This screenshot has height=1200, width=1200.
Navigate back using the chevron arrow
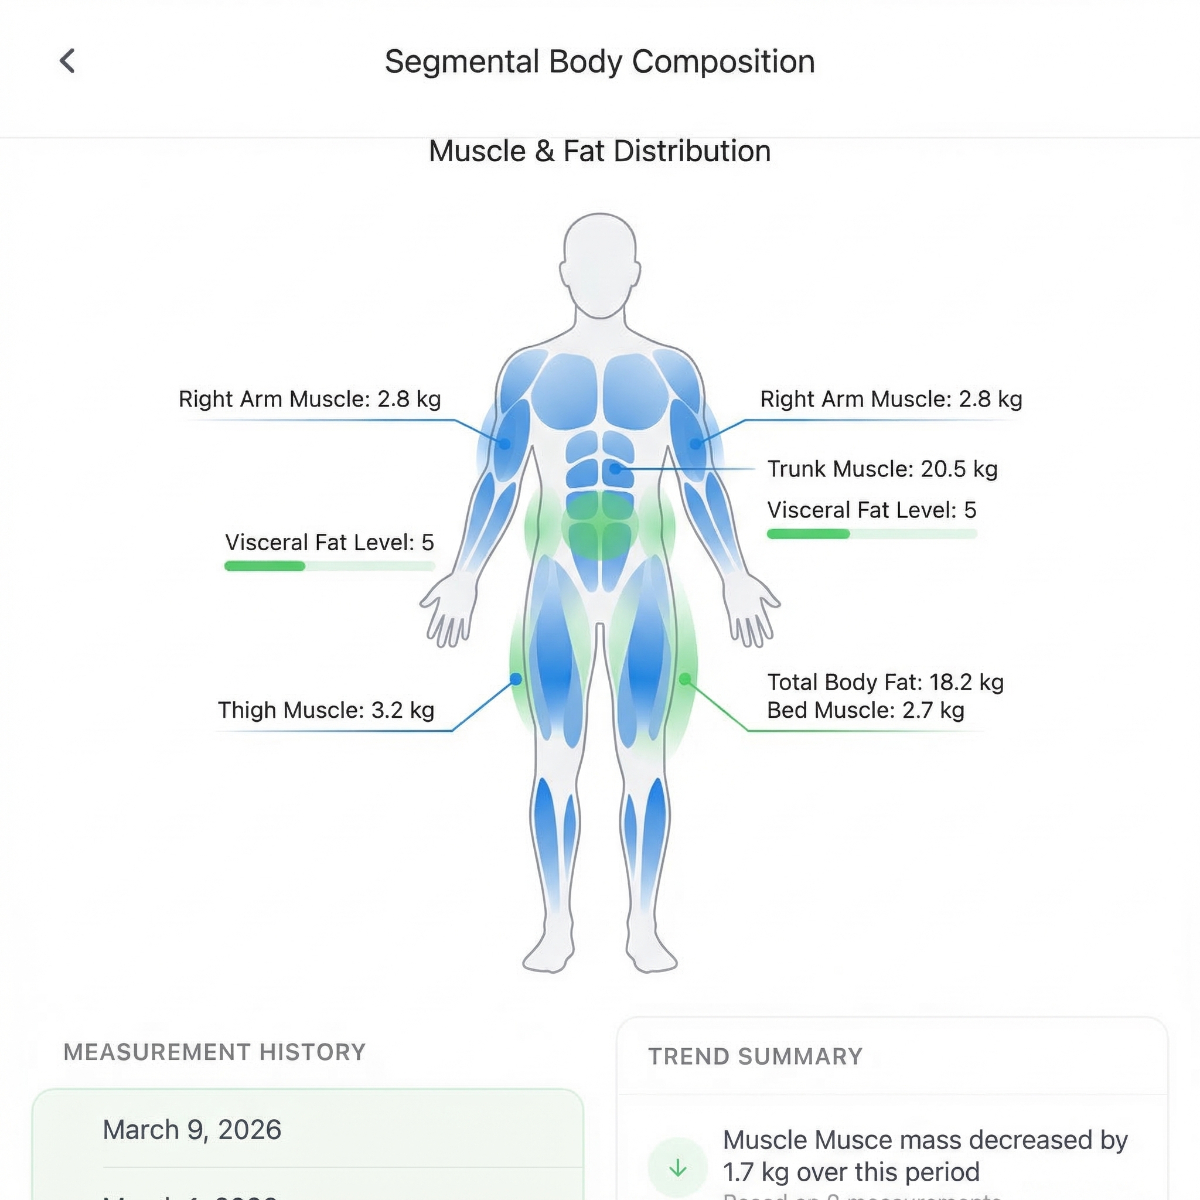[x=67, y=61]
